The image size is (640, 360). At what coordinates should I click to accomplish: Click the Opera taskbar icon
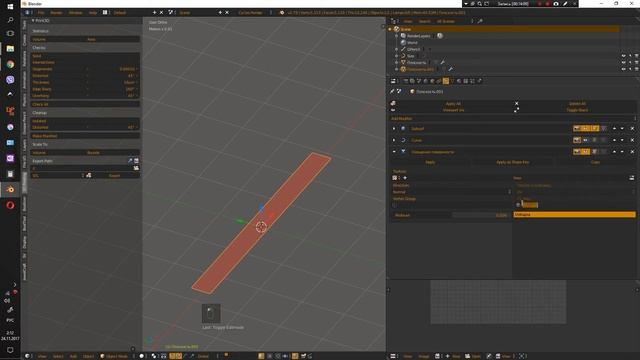click(10, 205)
